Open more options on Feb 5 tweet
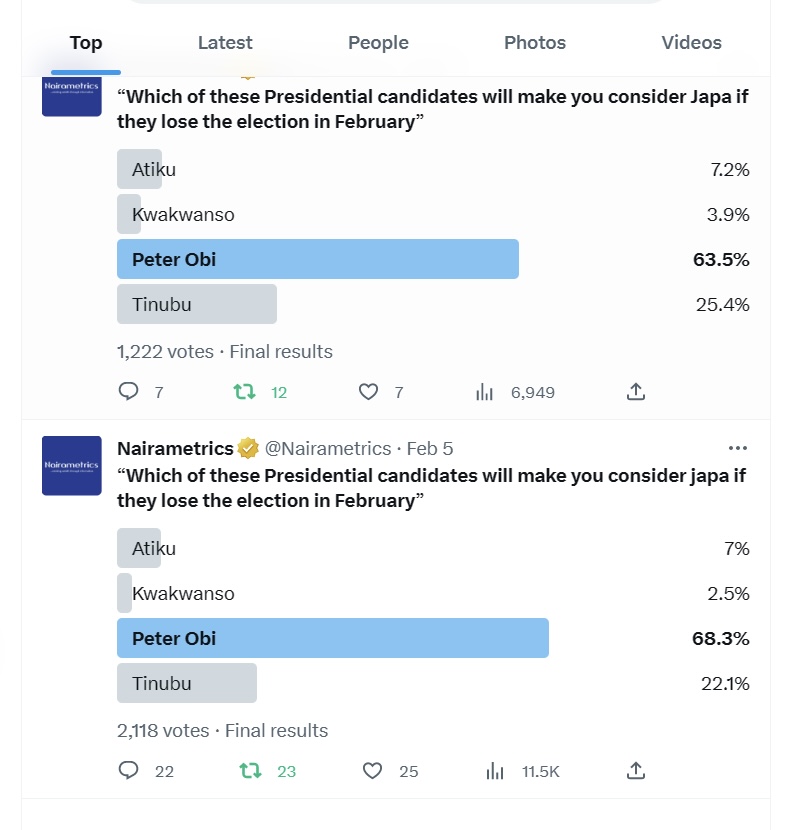This screenshot has width=788, height=830. click(x=738, y=448)
